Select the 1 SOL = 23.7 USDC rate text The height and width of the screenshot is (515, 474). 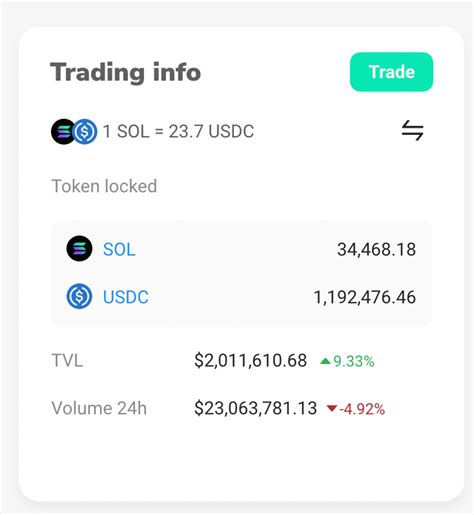point(178,131)
